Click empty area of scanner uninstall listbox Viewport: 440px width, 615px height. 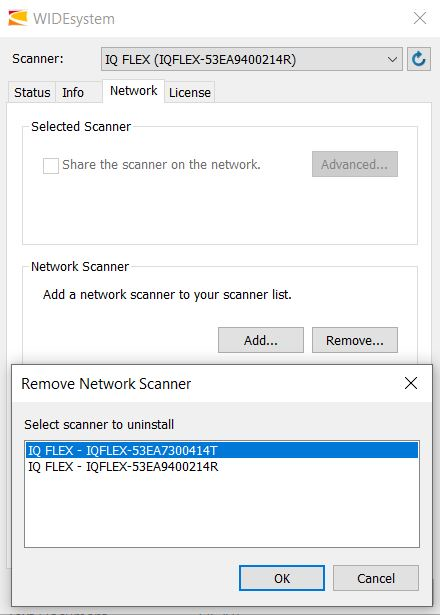(222, 510)
